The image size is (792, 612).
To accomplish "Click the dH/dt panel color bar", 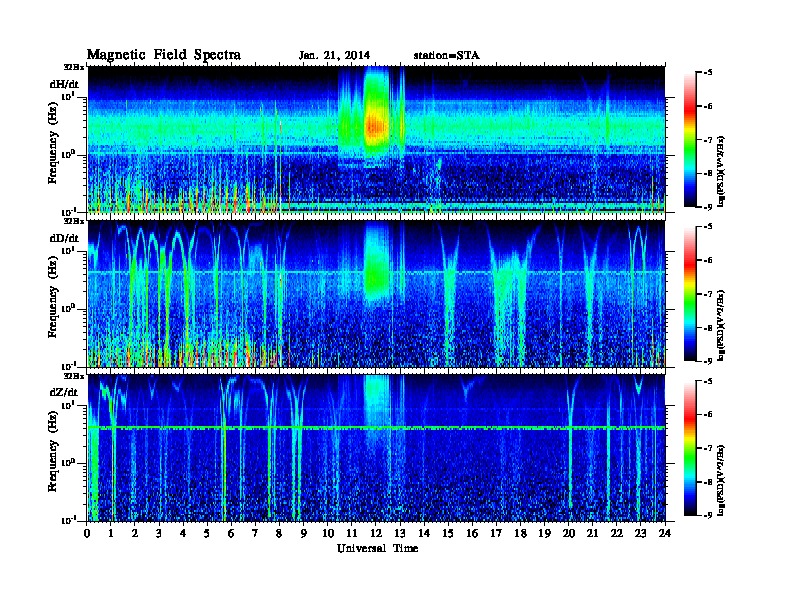I will 690,140.
